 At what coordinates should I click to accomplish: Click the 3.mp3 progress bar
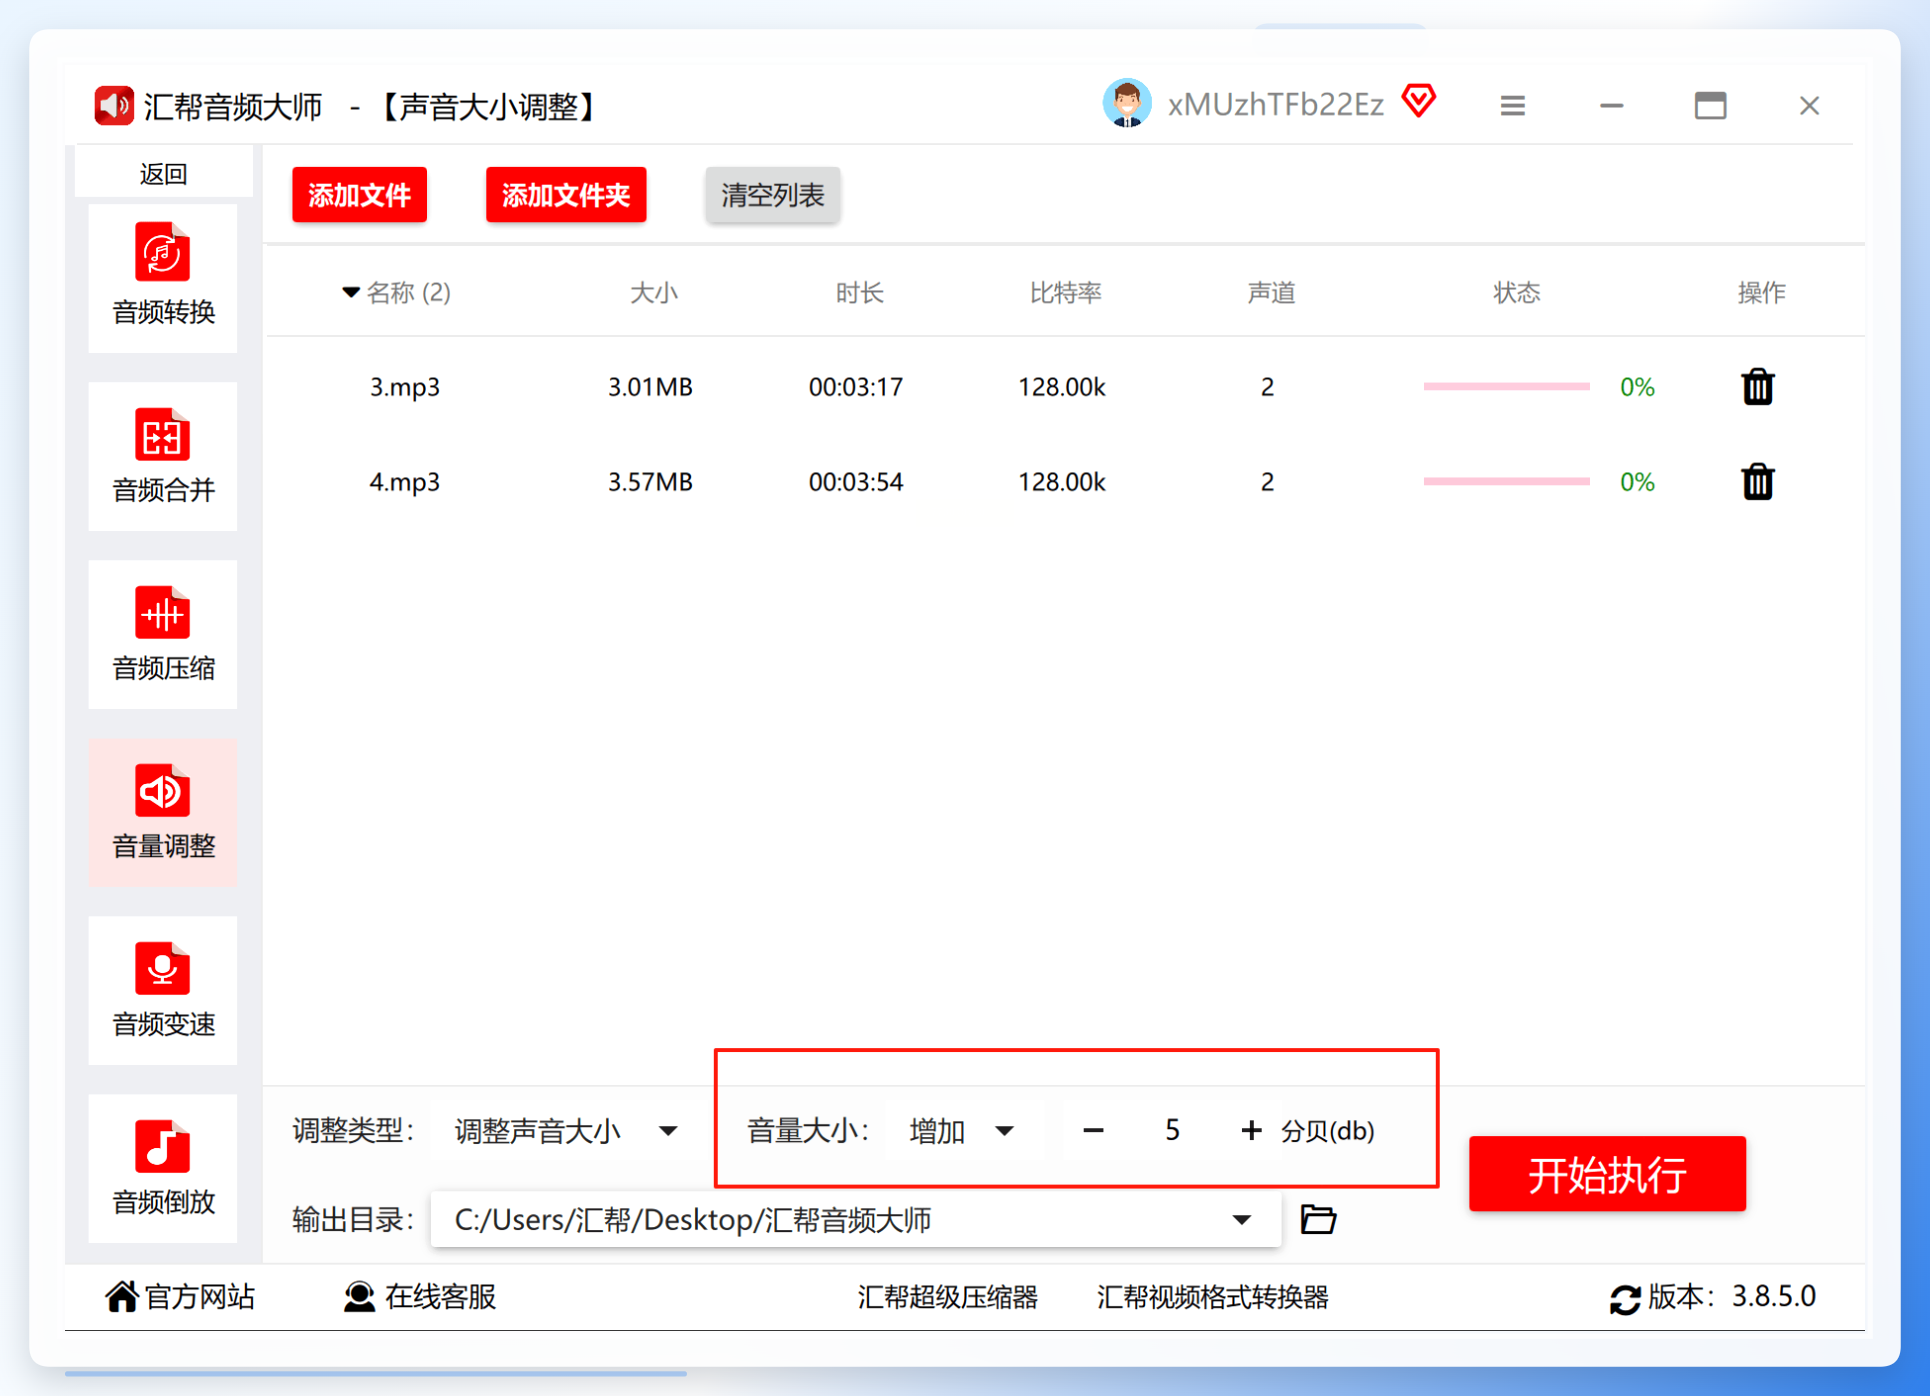pos(1506,387)
